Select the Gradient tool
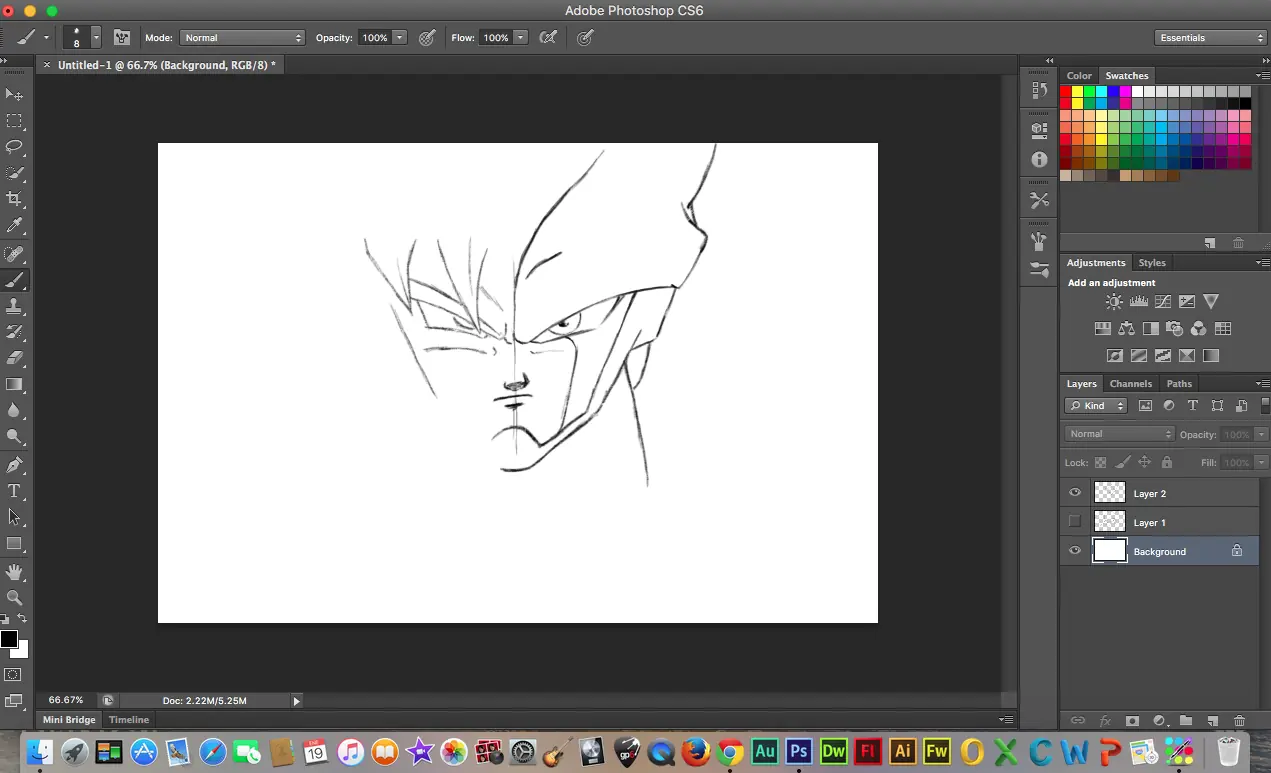Image resolution: width=1271 pixels, height=773 pixels. [x=14, y=384]
